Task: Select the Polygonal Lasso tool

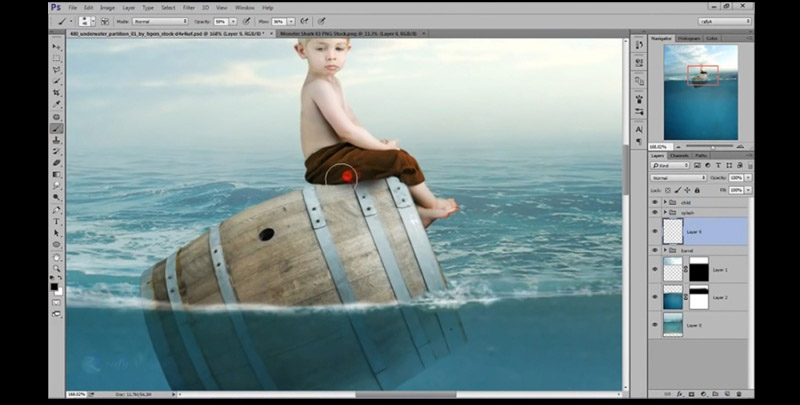Action: click(57, 70)
